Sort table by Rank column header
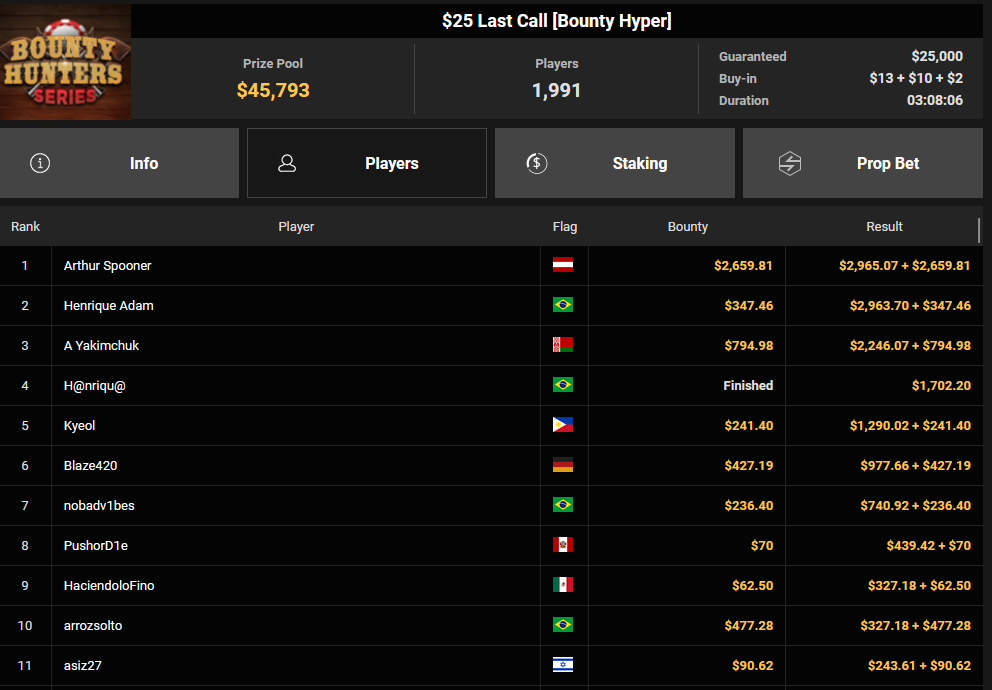 click(x=25, y=227)
